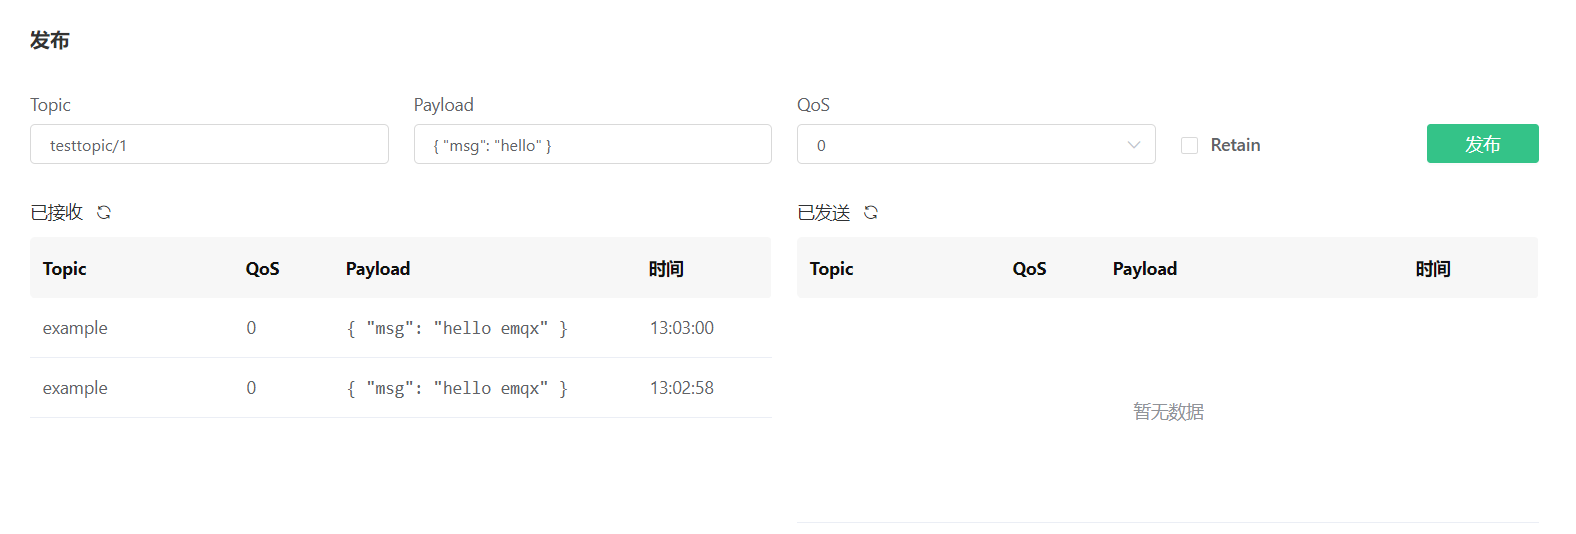Click Payload column header in sent table

(x=1145, y=269)
